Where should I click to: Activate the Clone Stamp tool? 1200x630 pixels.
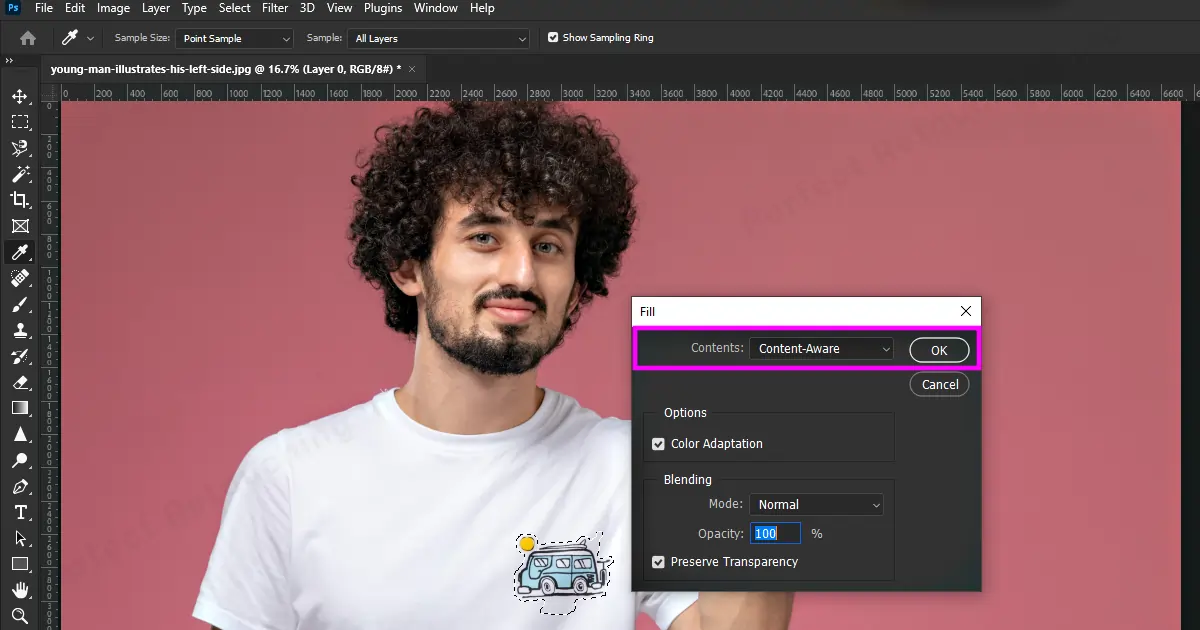tap(19, 331)
